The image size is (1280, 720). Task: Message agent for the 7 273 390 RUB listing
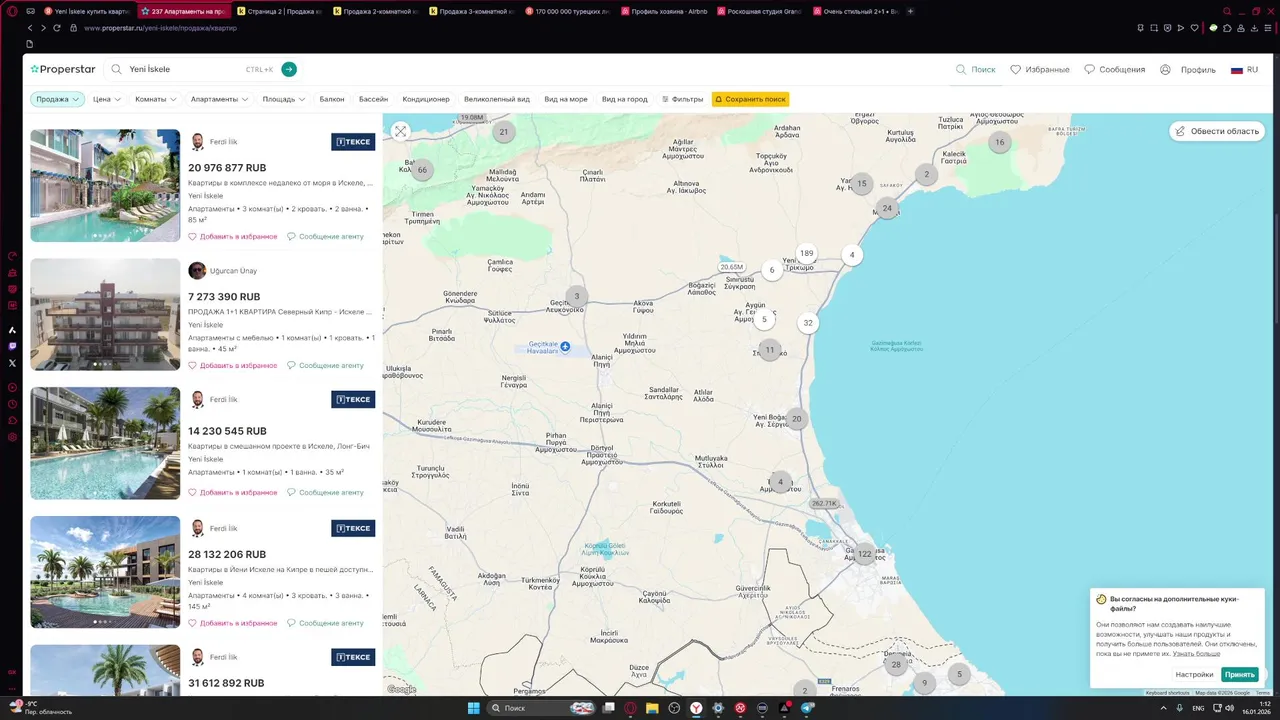[x=325, y=366]
